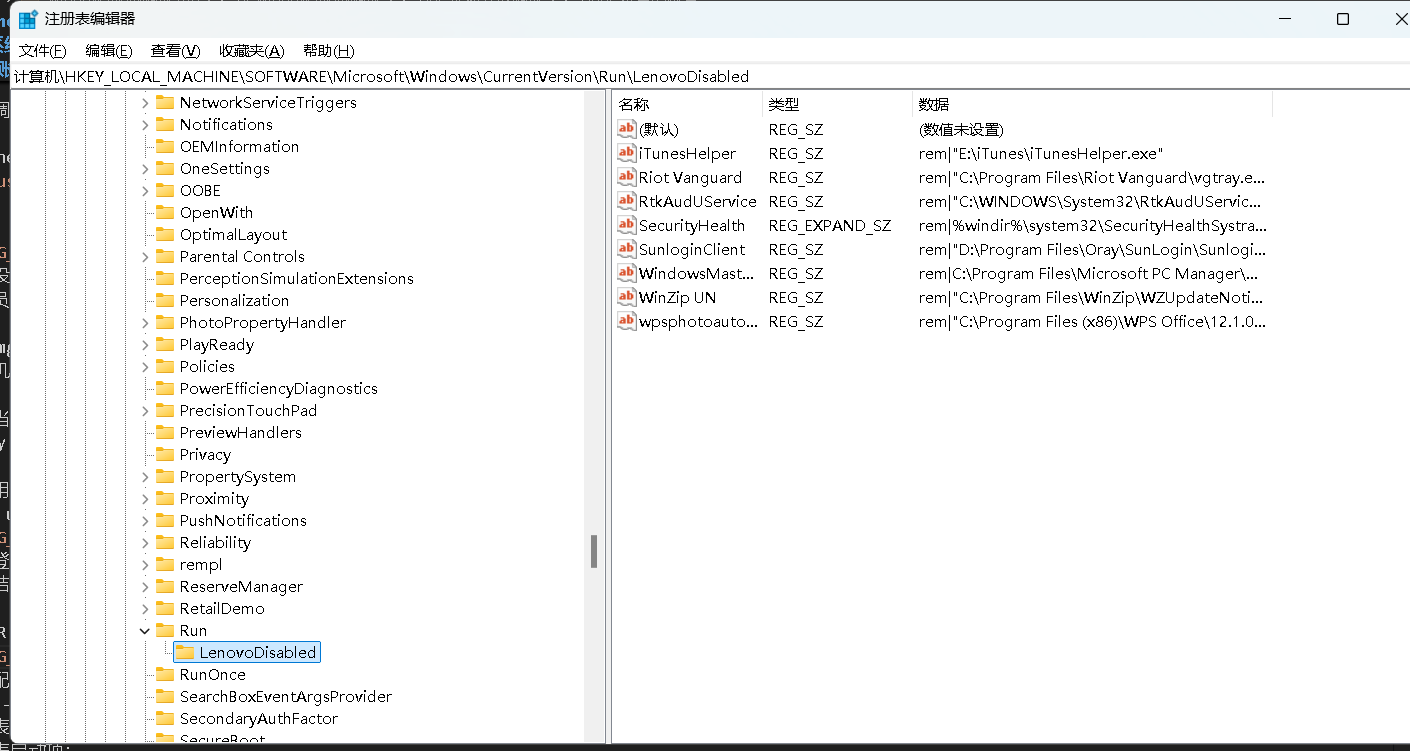The width and height of the screenshot is (1410, 751).
Task: Click REG_EXPAND_SZ type of SecurityHealth
Action: 830,225
